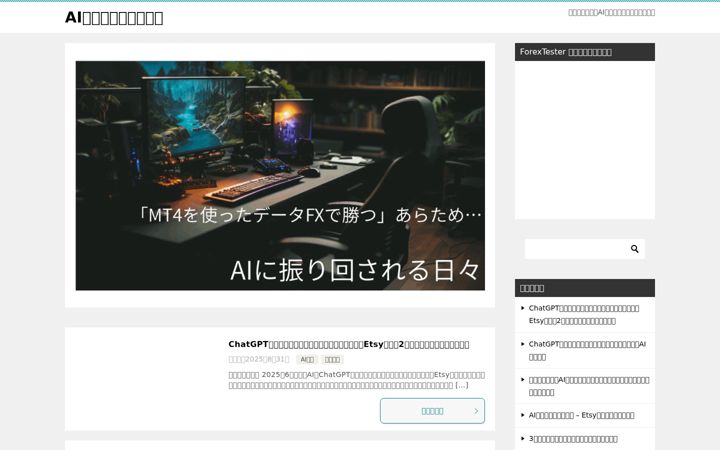Open the site title link starting with AI

coord(114,17)
